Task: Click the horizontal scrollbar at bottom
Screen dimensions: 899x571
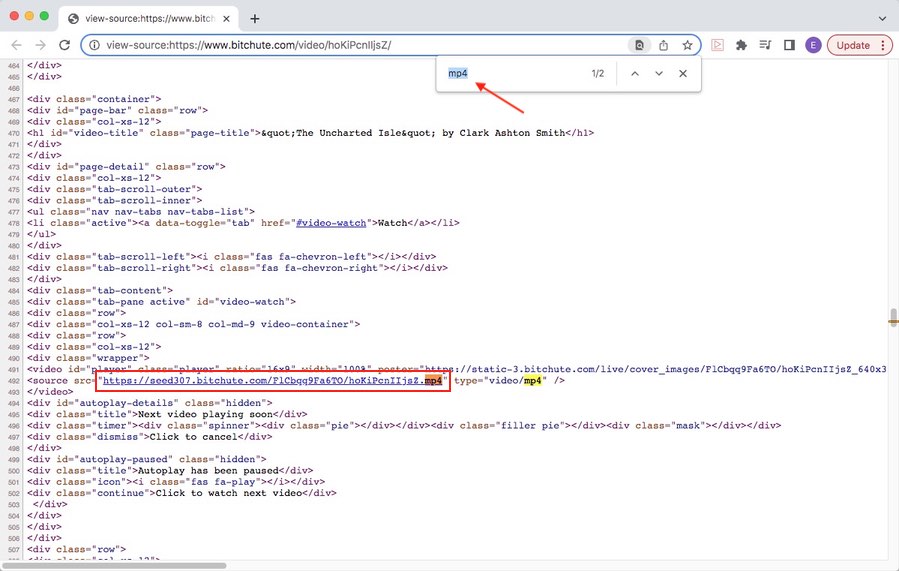Action: click(x=115, y=565)
